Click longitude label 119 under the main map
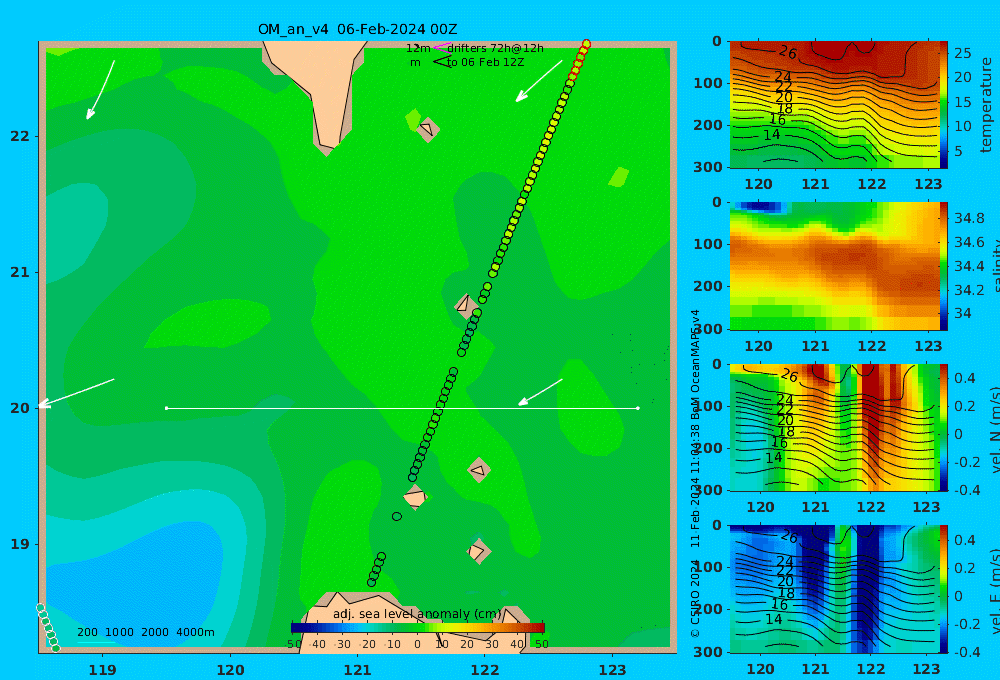The width and height of the screenshot is (1000, 680). coord(103,670)
